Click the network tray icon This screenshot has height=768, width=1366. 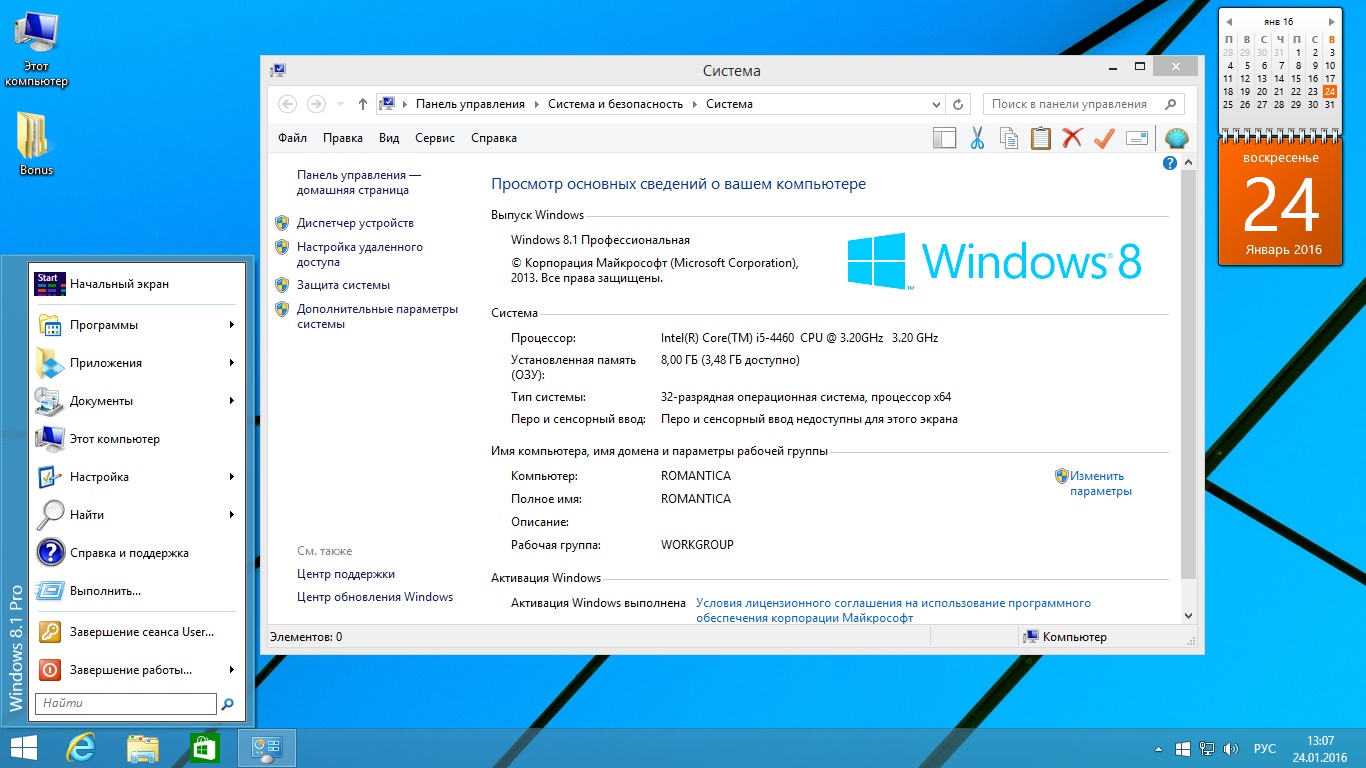(x=1208, y=749)
